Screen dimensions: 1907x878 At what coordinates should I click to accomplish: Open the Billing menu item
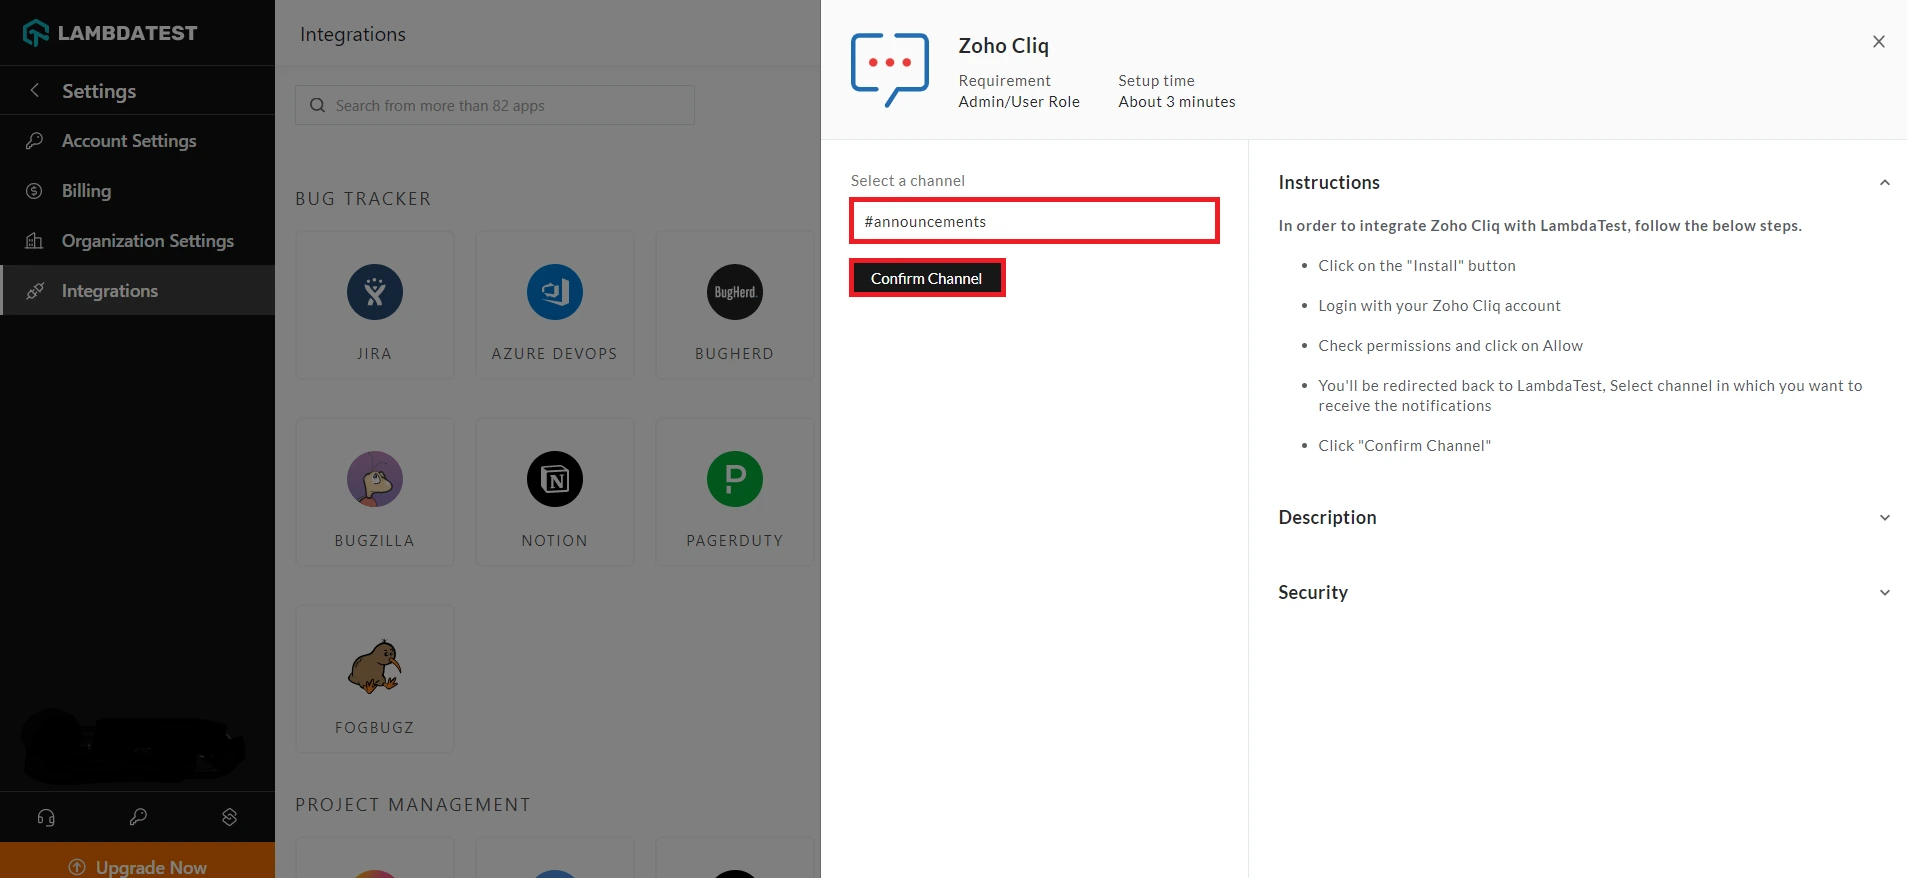tap(86, 191)
